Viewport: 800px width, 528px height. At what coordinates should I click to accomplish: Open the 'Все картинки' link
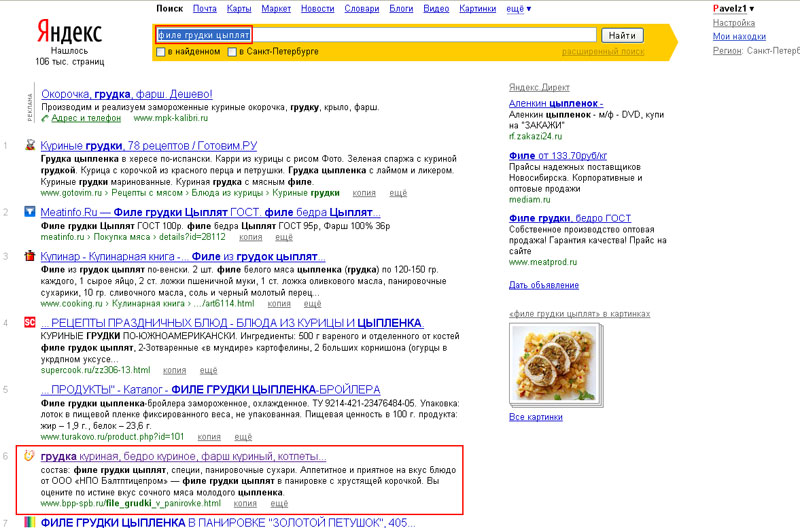click(x=536, y=417)
